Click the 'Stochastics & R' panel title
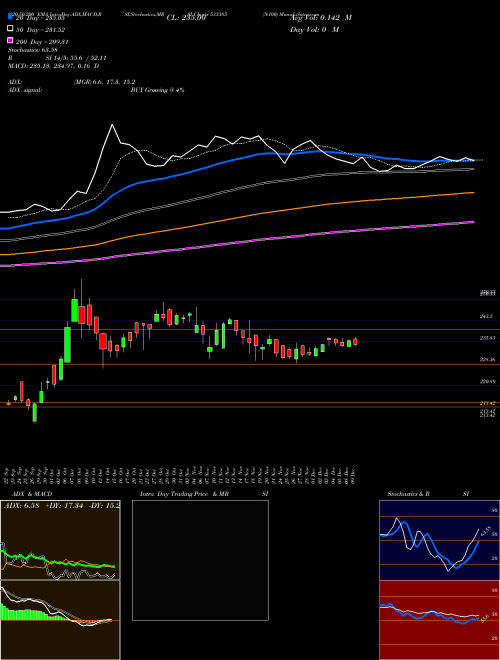Screen dimensions: 500x660 [408, 494]
